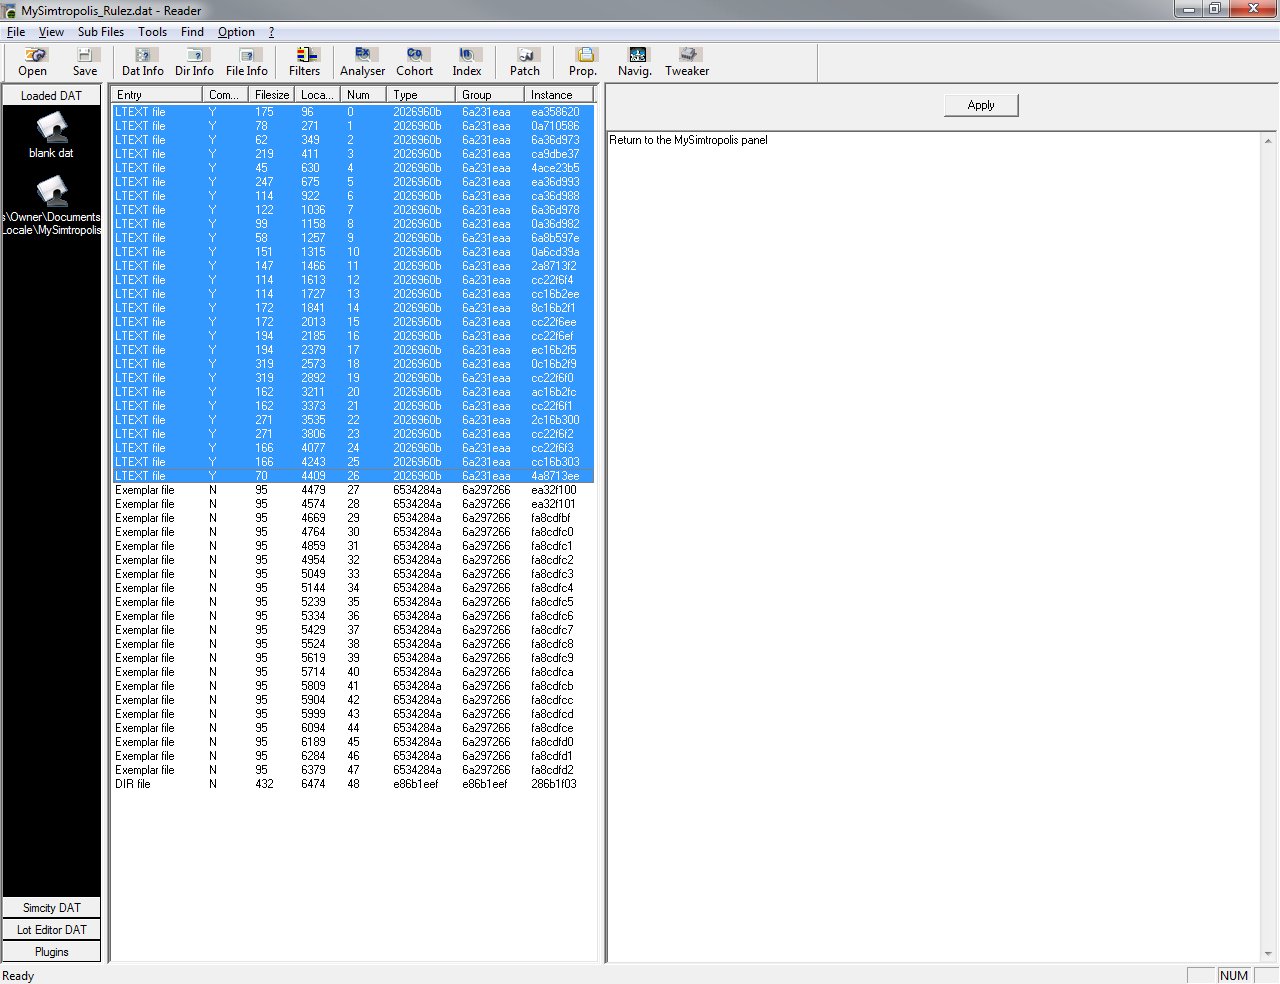Expand the Lot Editor DAT panel

(x=52, y=930)
